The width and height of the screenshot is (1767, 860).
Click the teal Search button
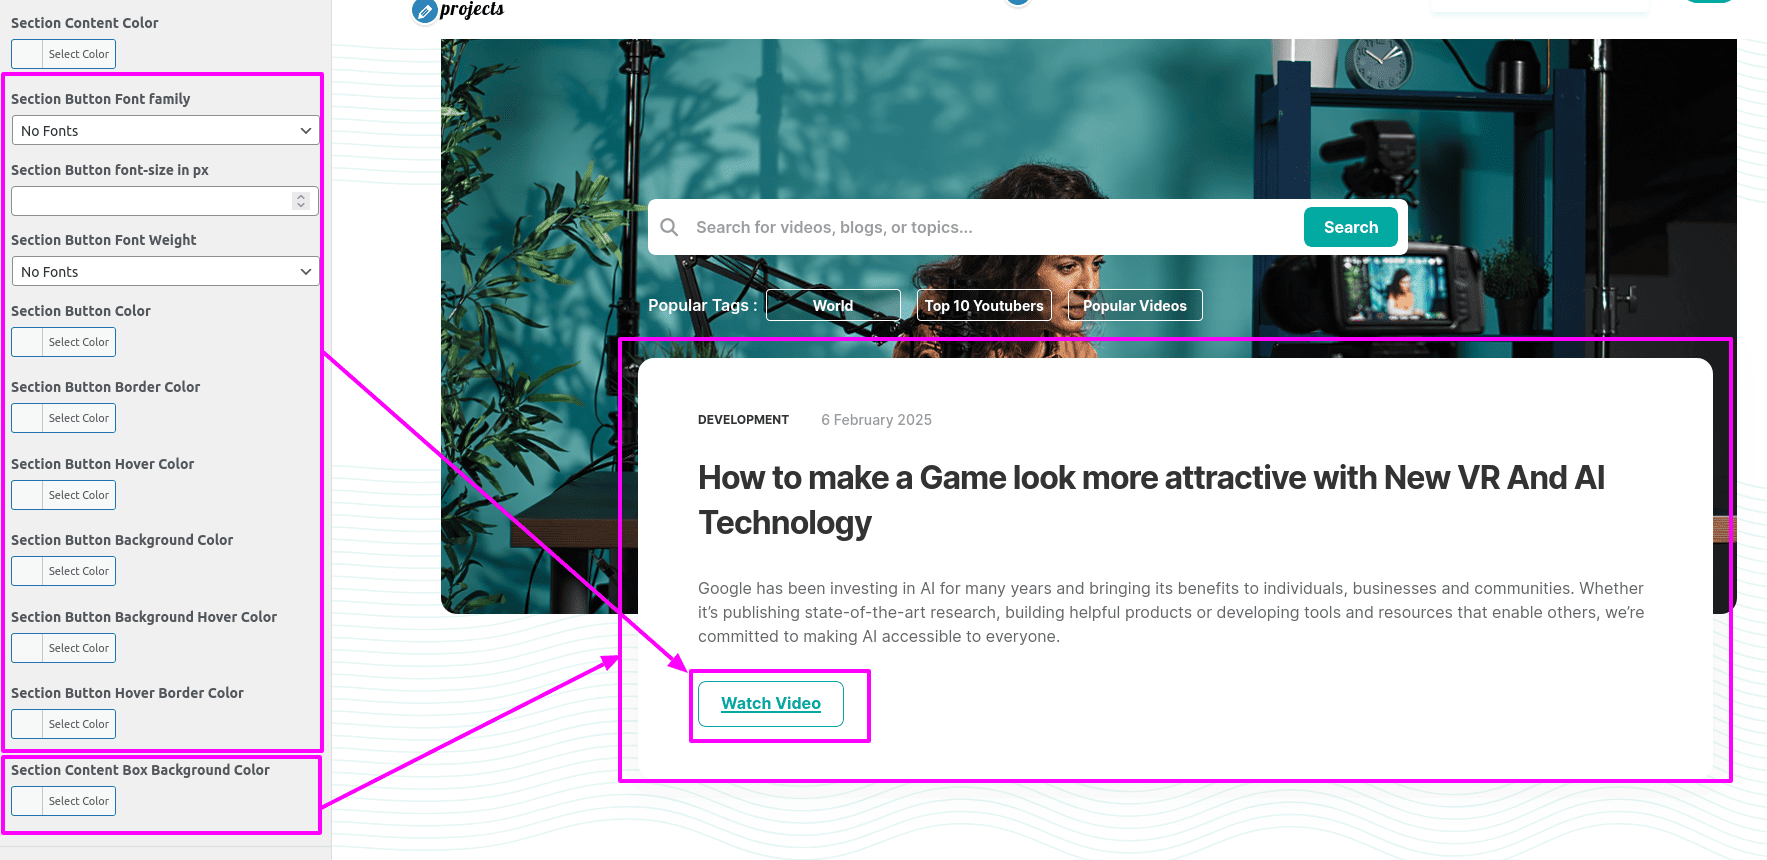tap(1351, 227)
